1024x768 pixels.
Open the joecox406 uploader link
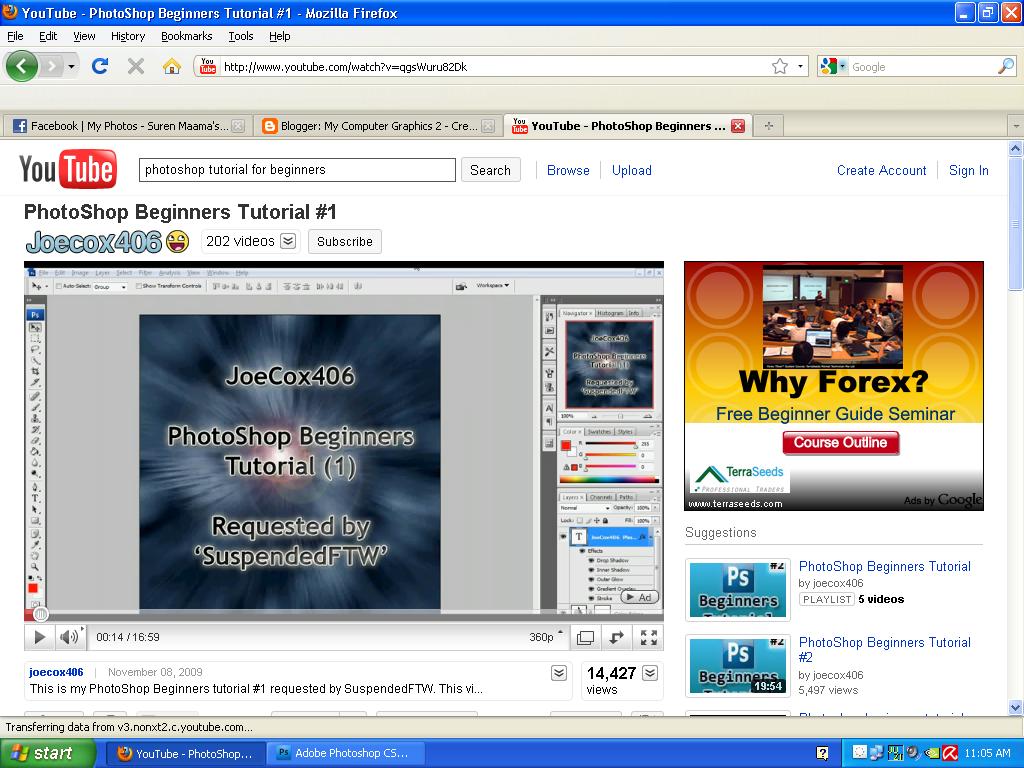[56, 672]
